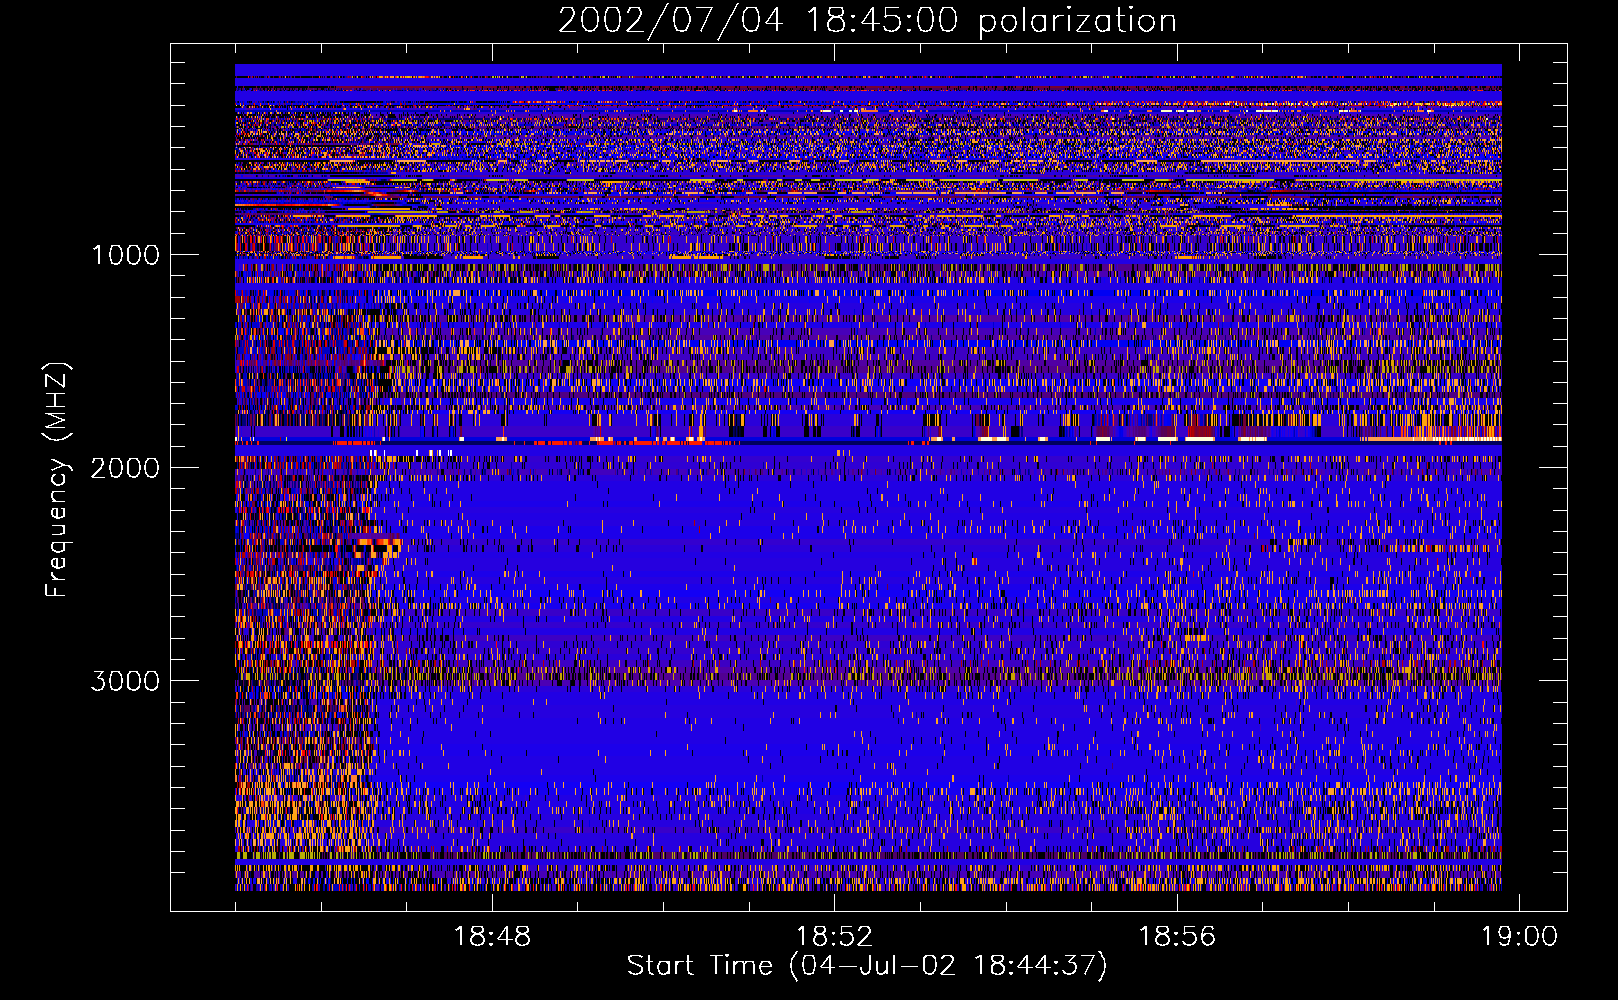Select the 'Frequency (MHZ)' axis label
The image size is (1618, 1000).
[x=57, y=480]
